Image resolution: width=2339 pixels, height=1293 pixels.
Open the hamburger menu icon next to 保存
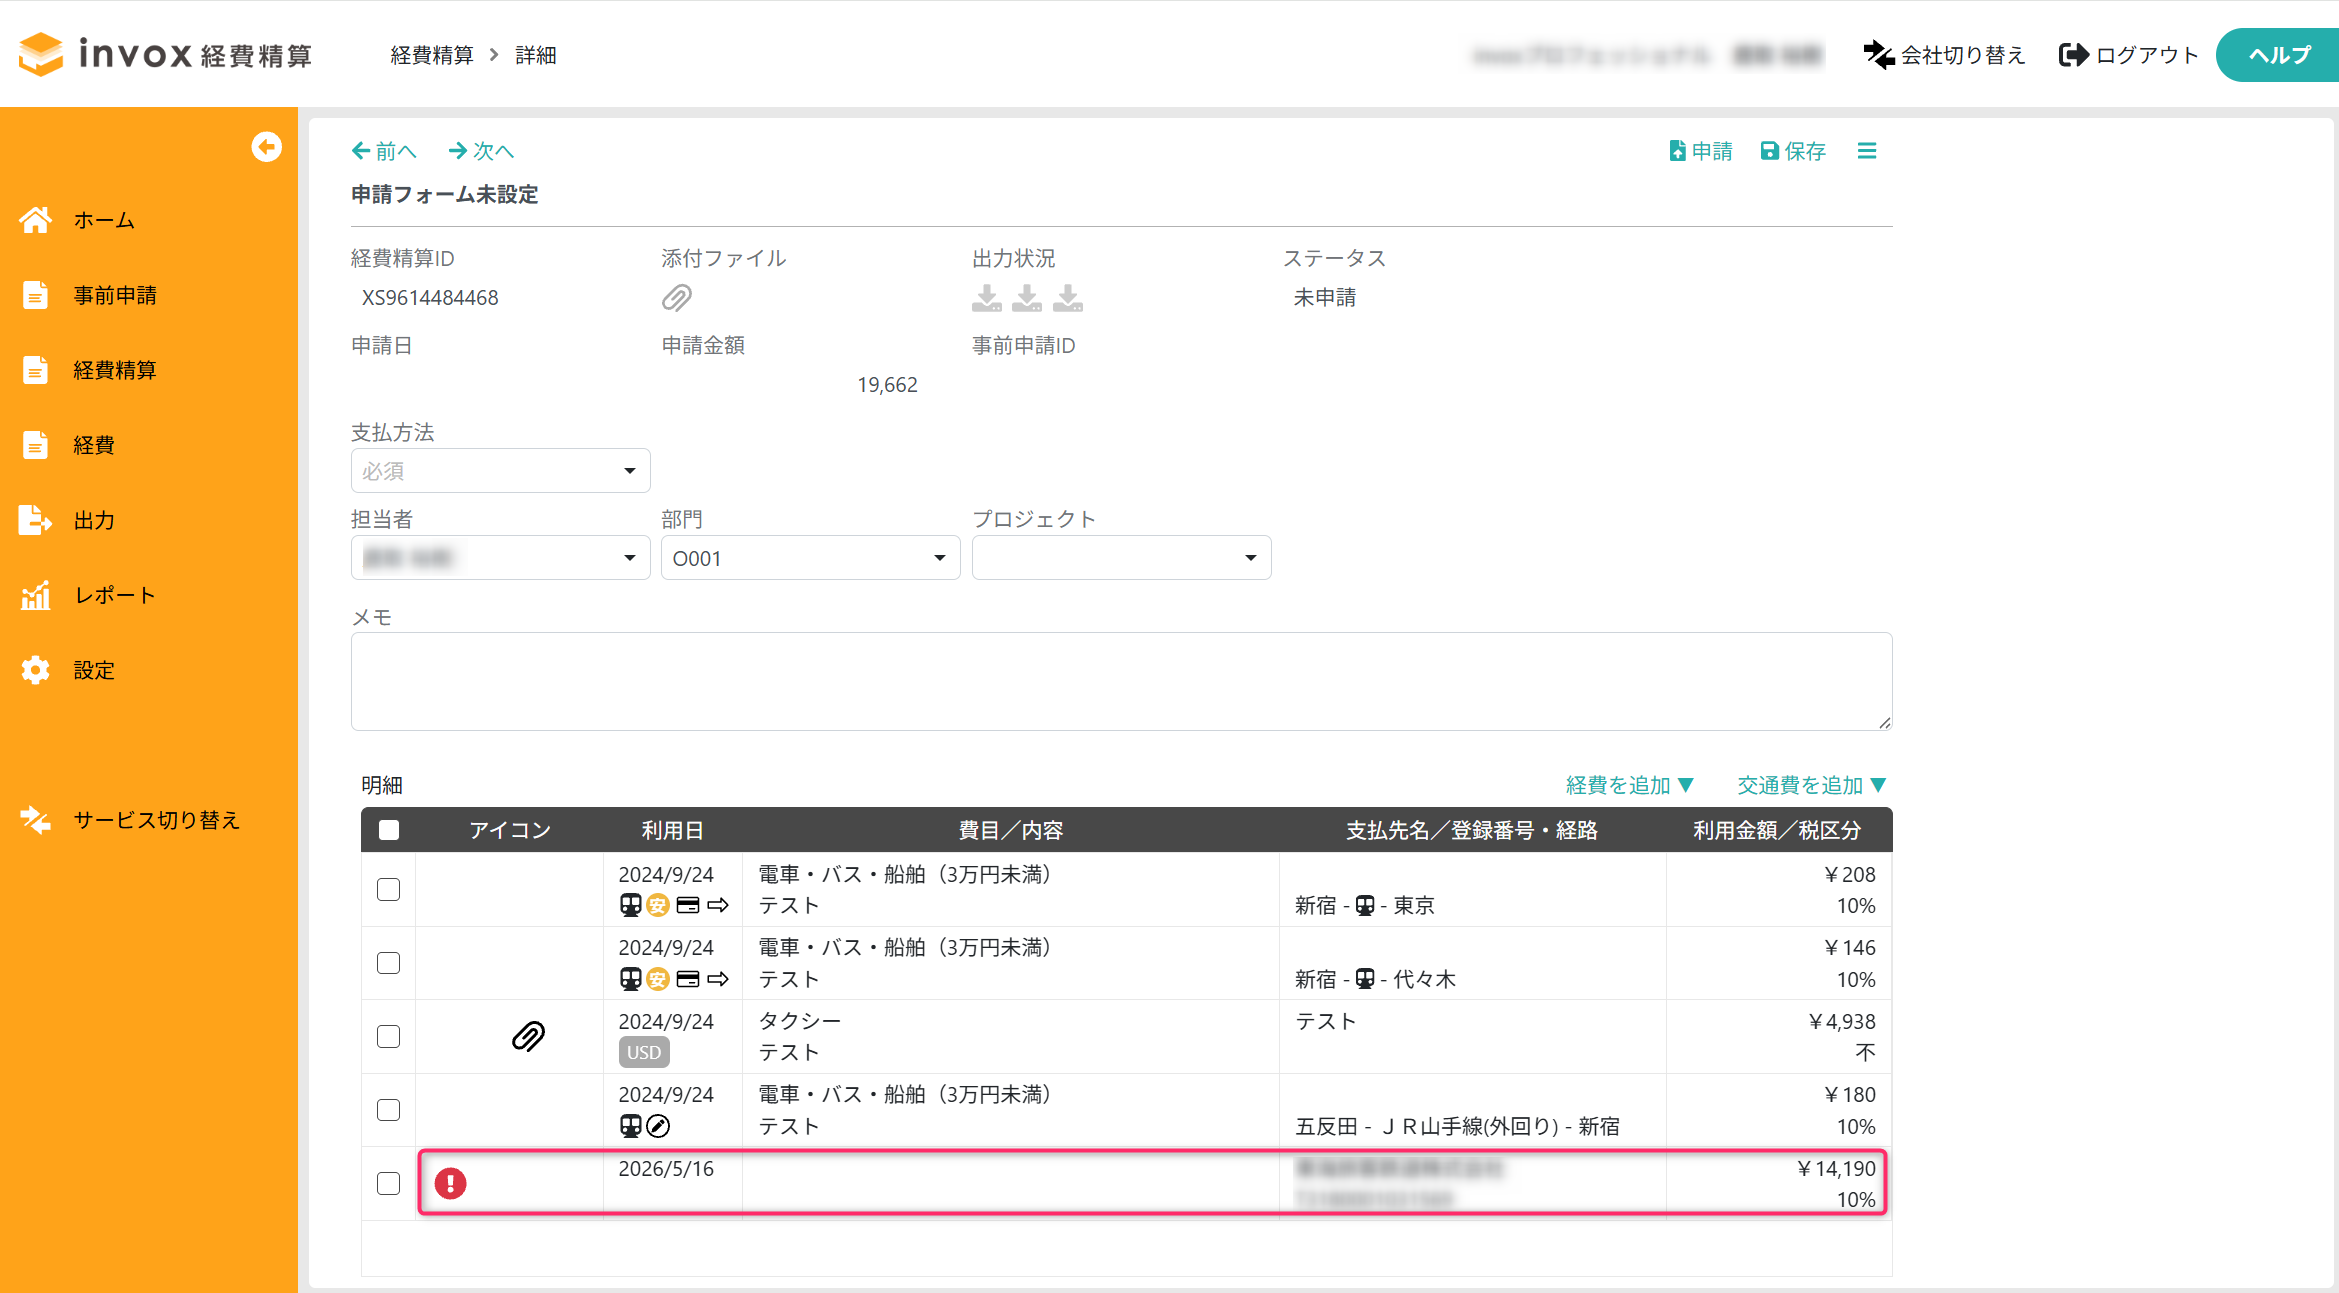1866,151
